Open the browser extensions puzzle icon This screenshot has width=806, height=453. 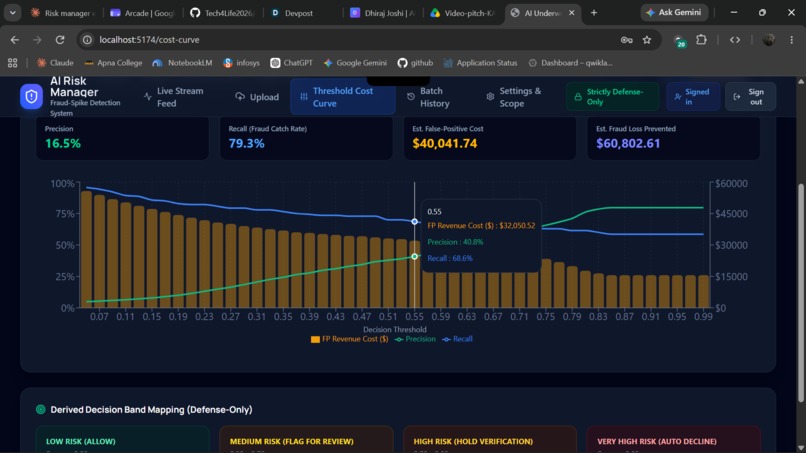[x=701, y=40]
